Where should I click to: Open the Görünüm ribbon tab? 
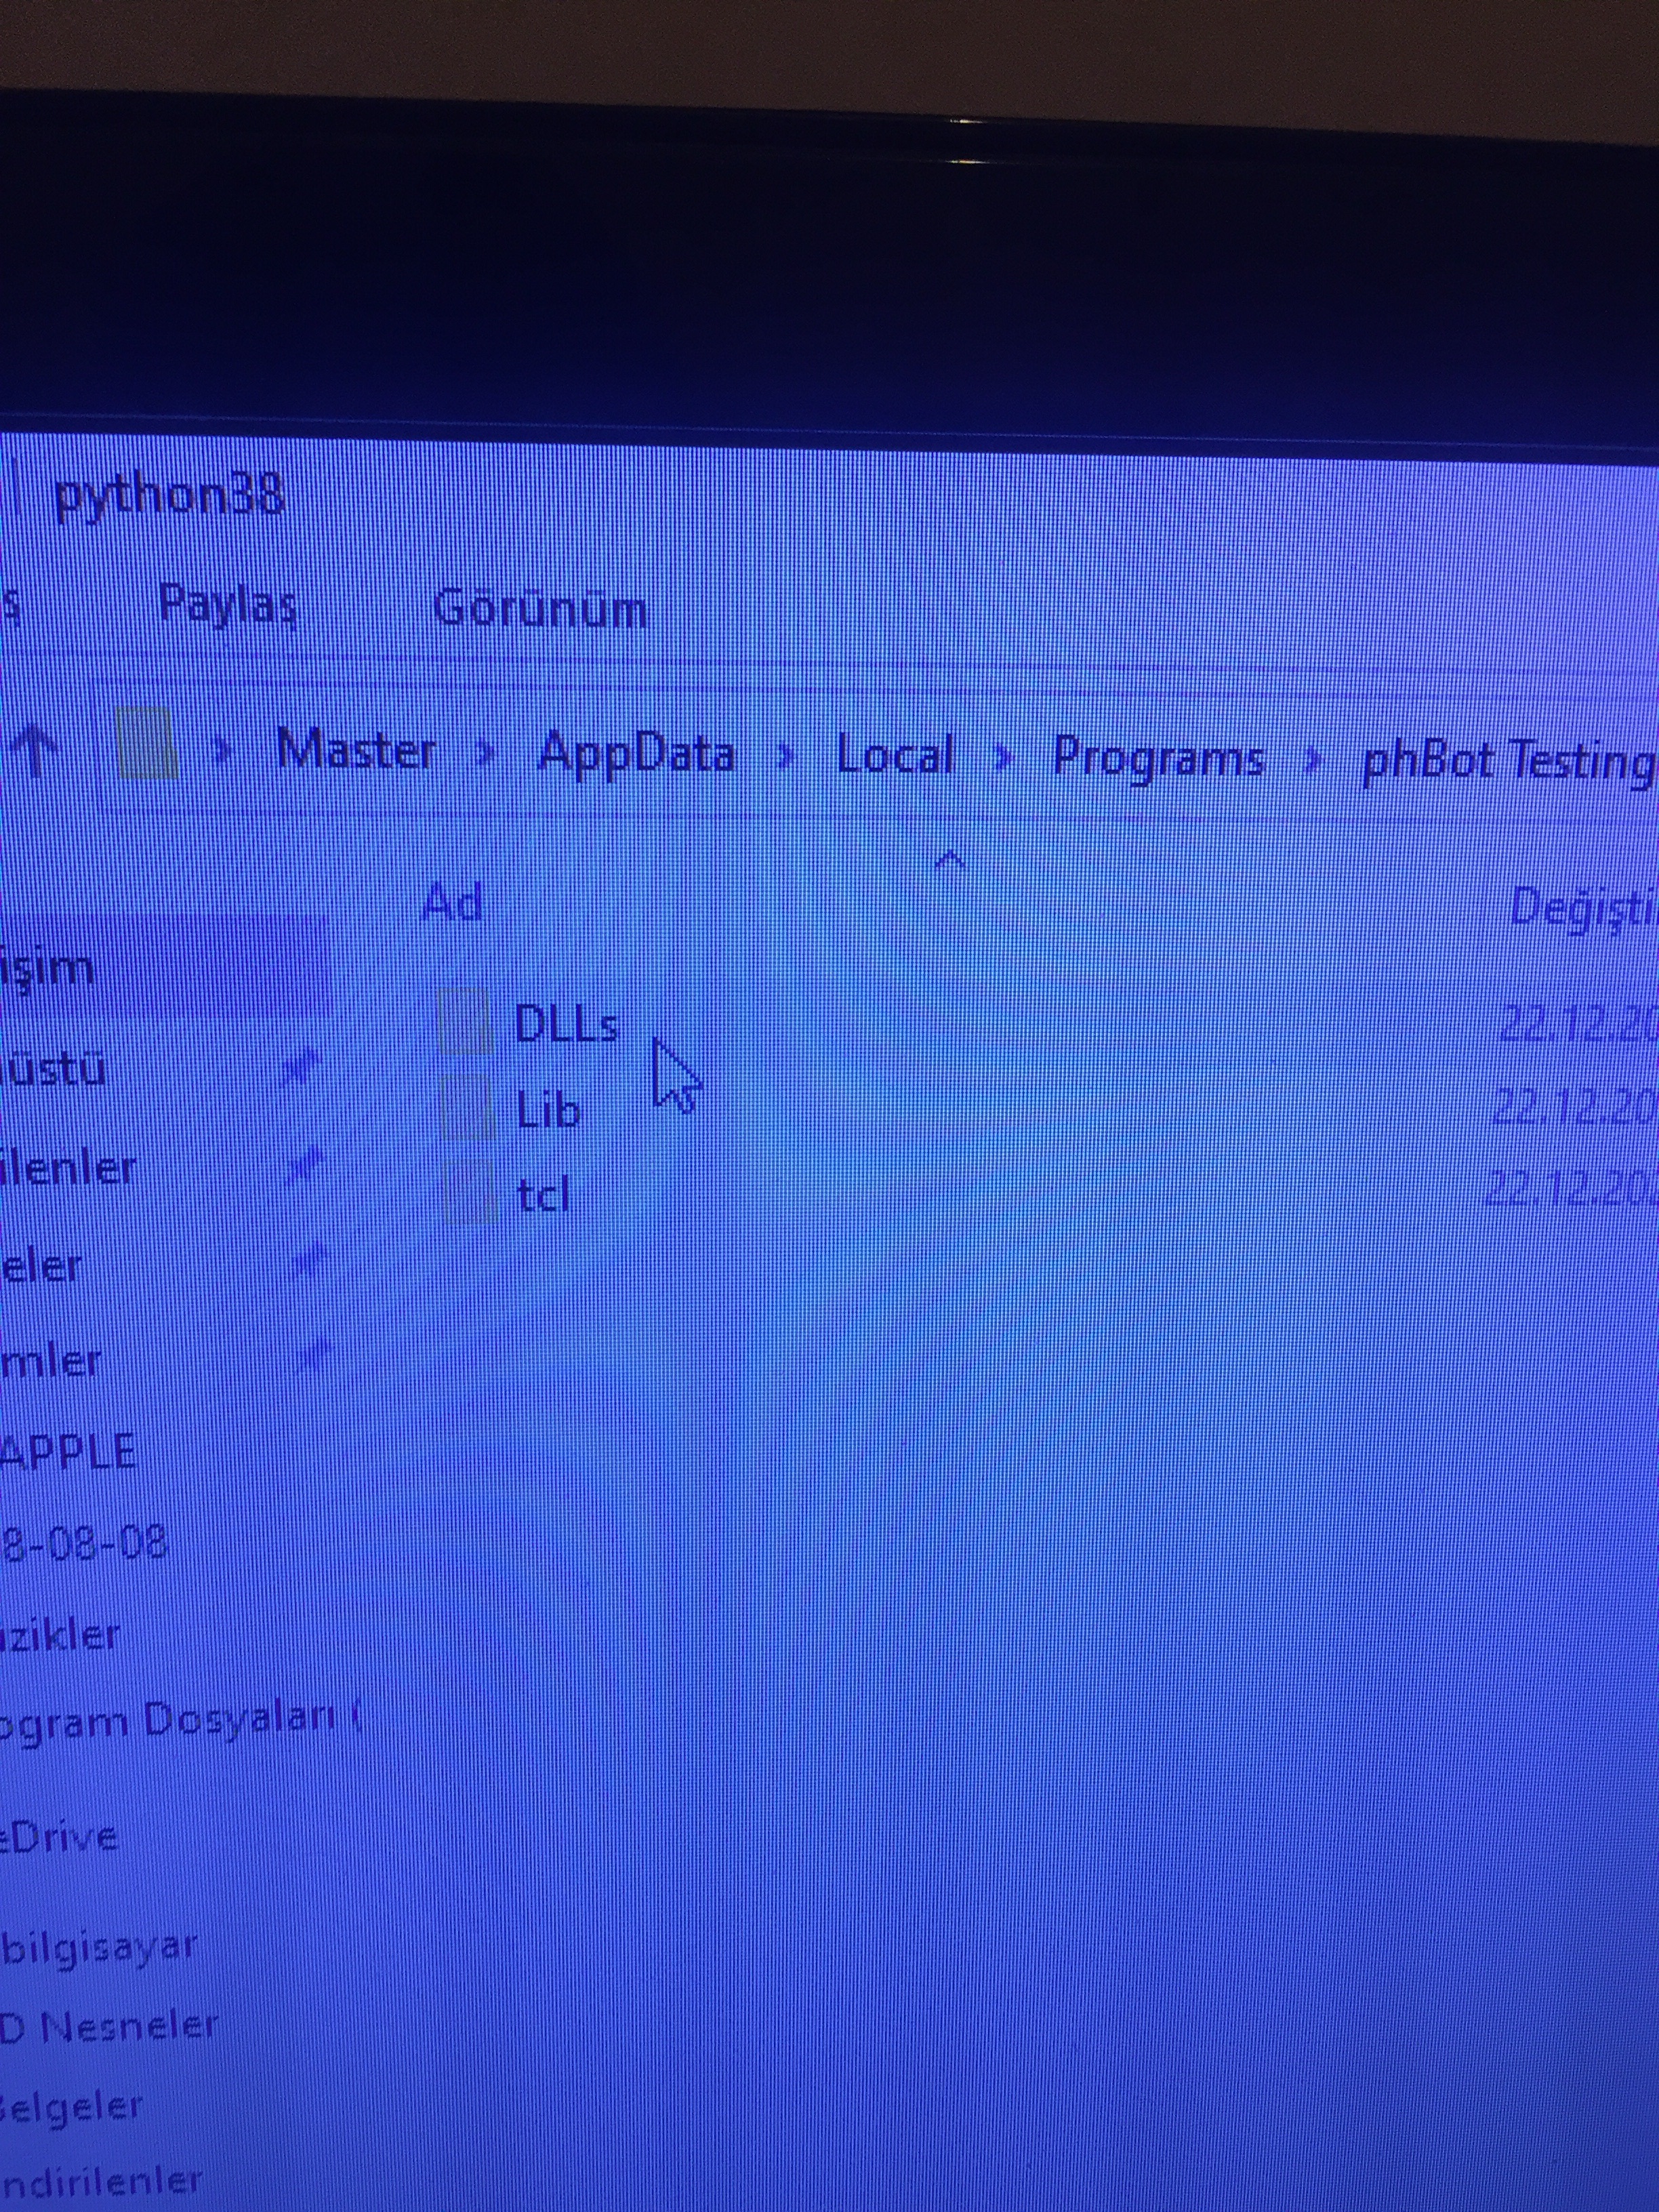tap(540, 608)
